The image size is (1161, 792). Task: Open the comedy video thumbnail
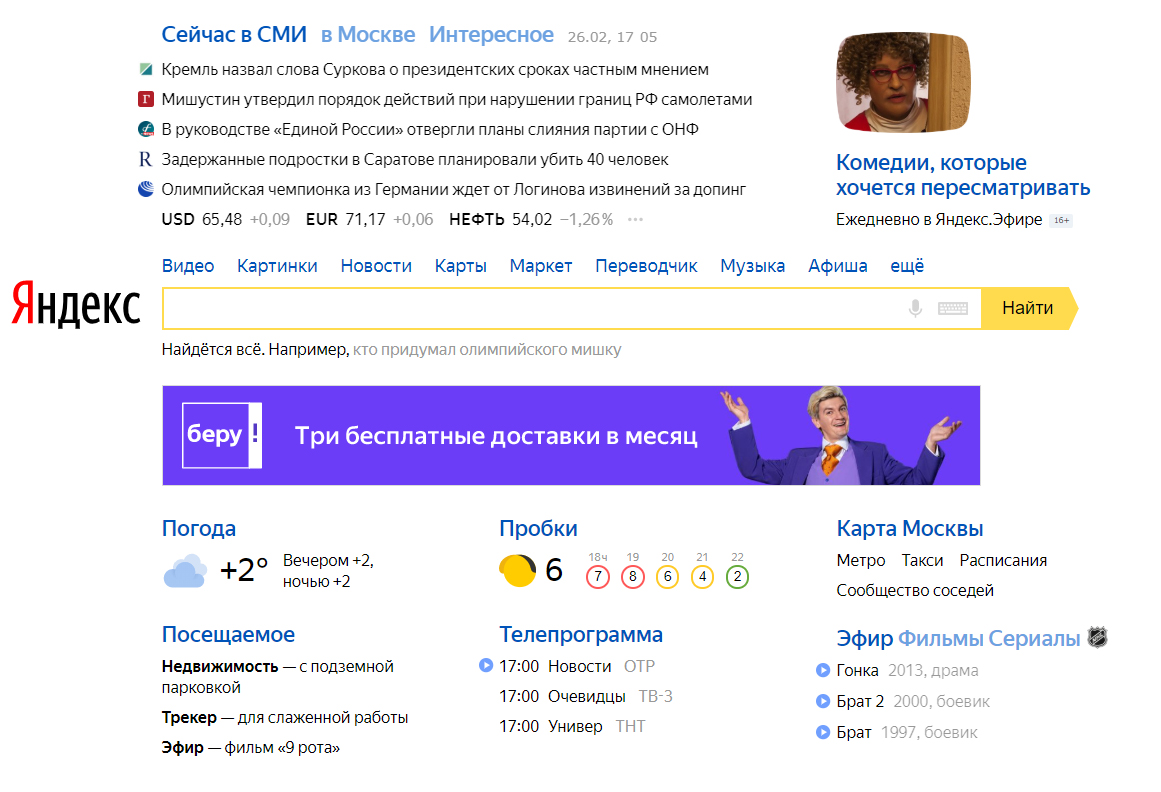(903, 82)
